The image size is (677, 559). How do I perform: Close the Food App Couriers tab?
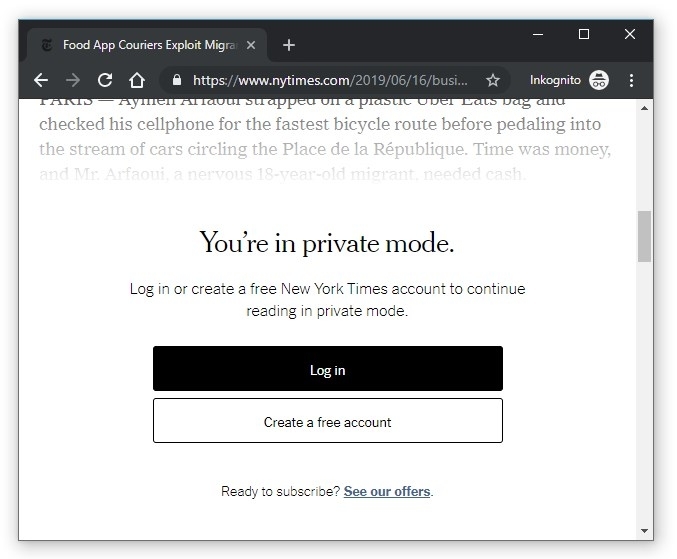251,45
